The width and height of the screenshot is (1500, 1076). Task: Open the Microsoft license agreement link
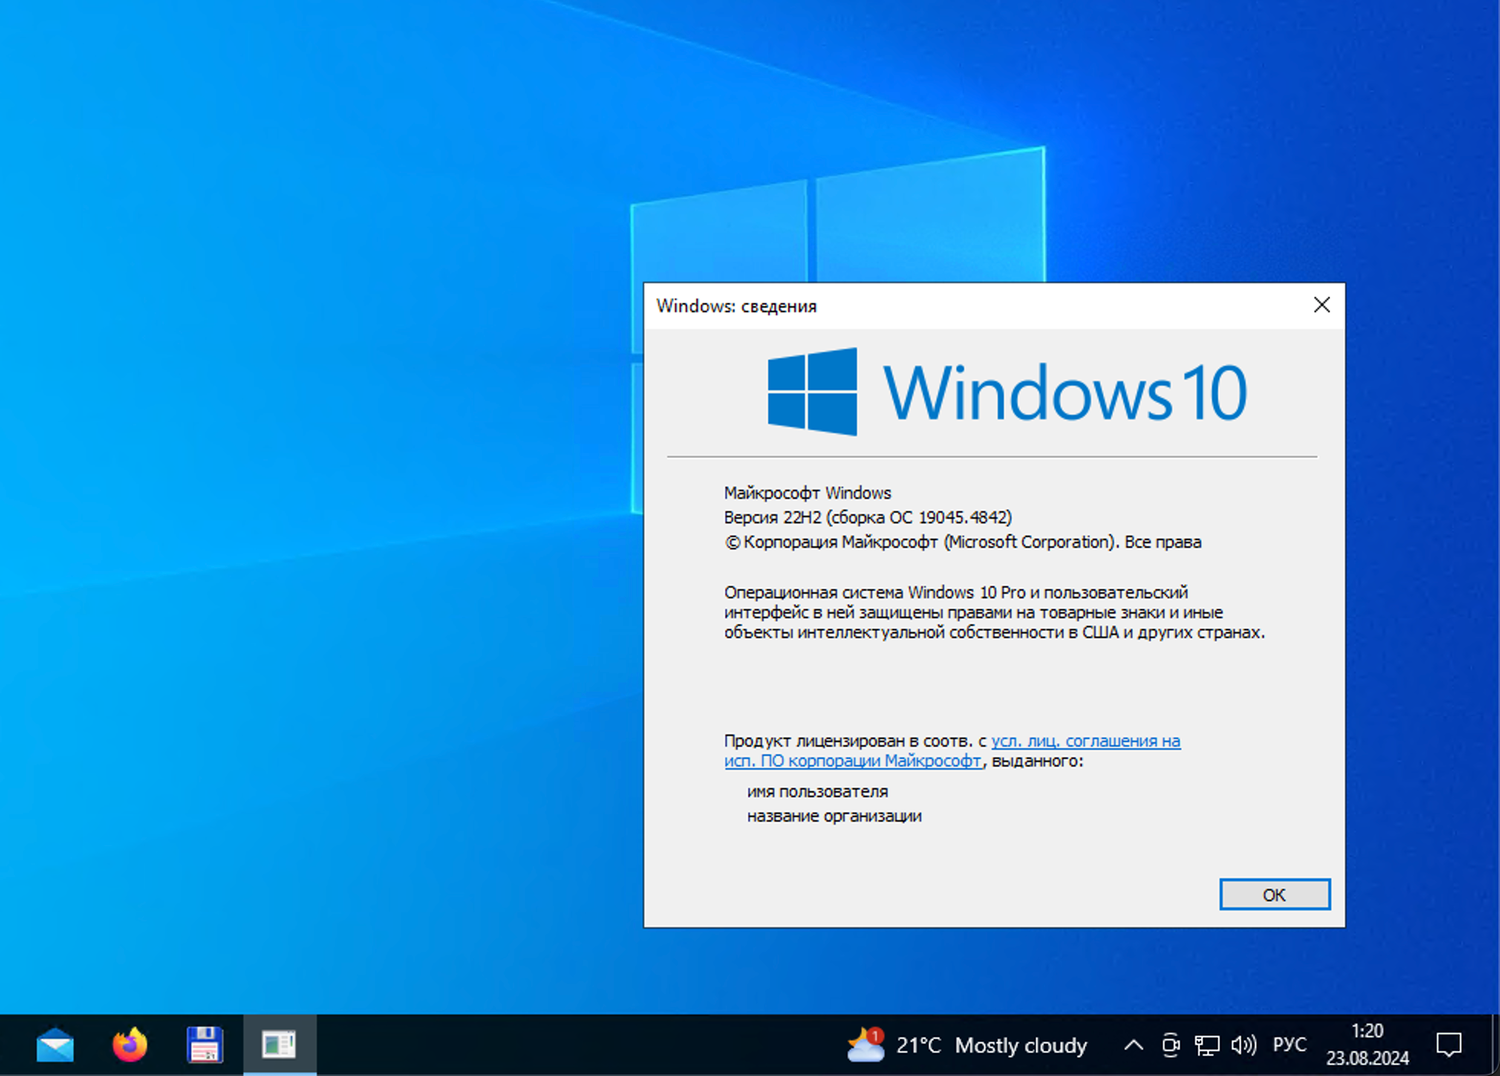1086,741
